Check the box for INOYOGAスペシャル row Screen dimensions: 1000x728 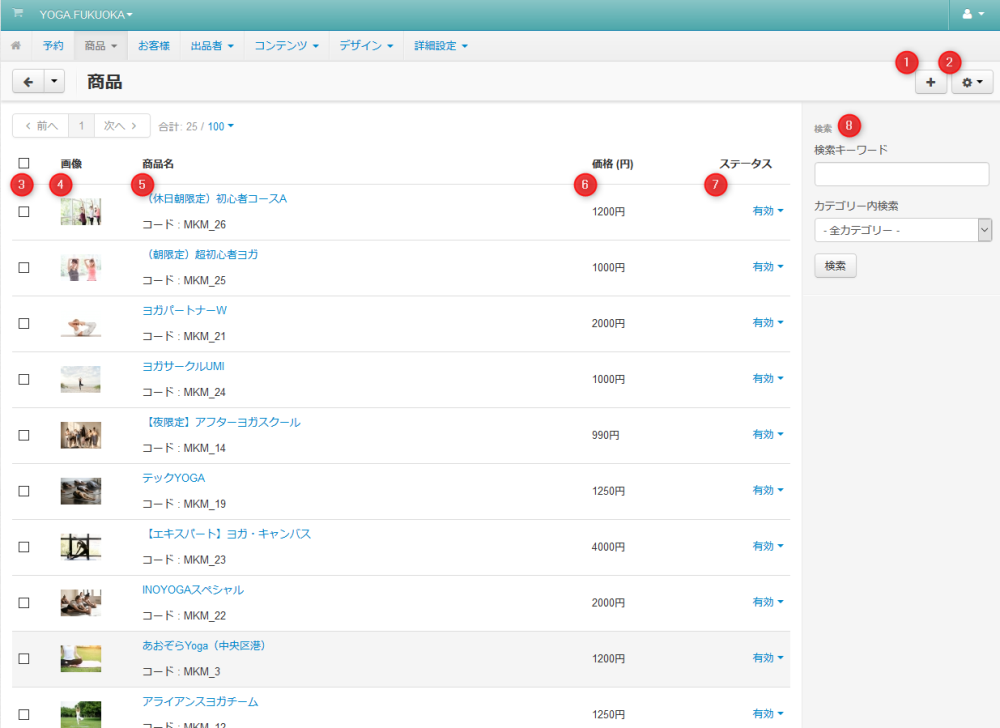click(x=24, y=602)
